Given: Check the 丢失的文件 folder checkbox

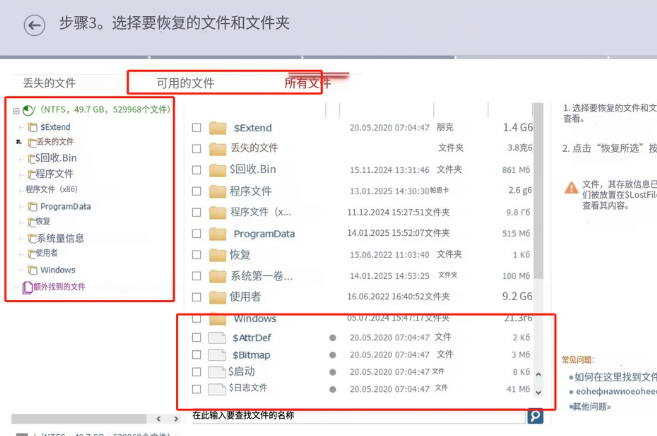Looking at the screenshot, I should (197, 149).
